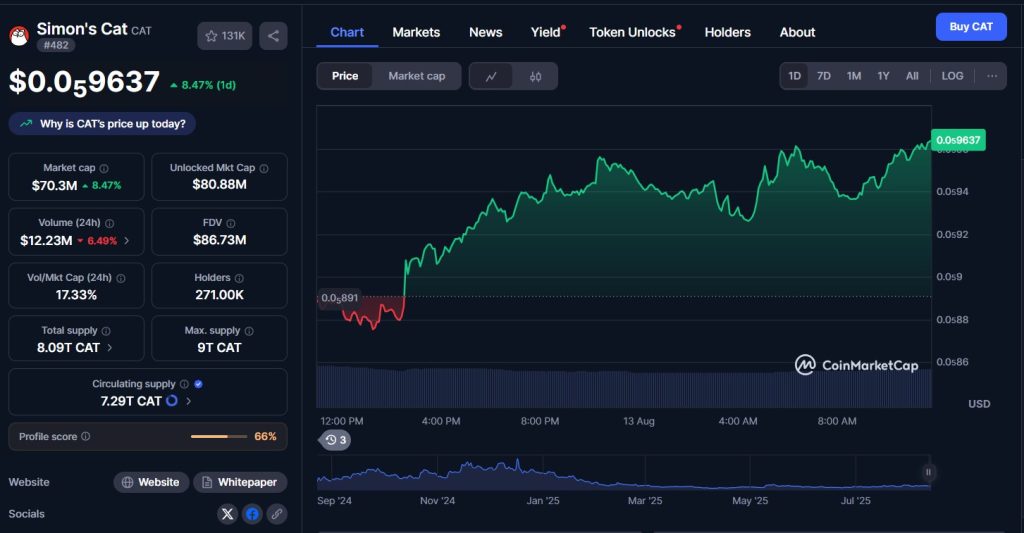The width and height of the screenshot is (1024, 533).
Task: Switch to the Markets tab
Action: coord(416,32)
